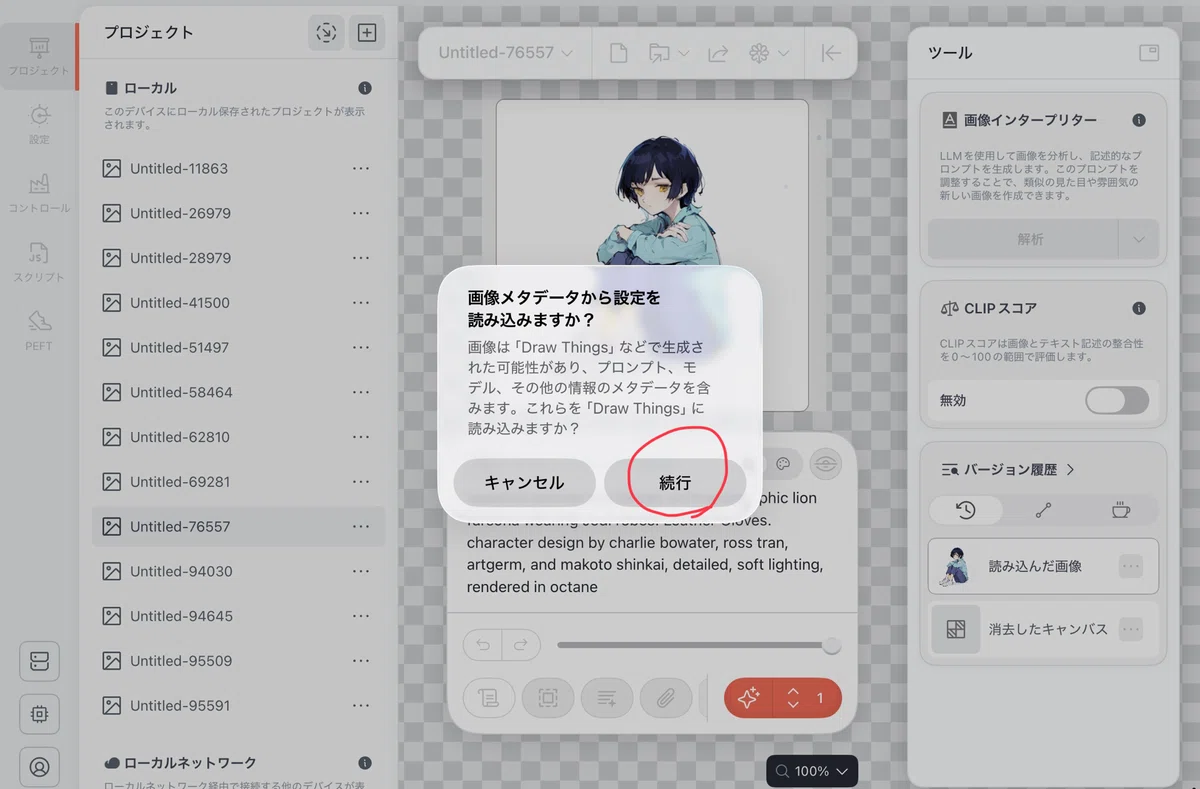
Task: Open the flower icon dropdown in the toolbar
Action: (768, 53)
